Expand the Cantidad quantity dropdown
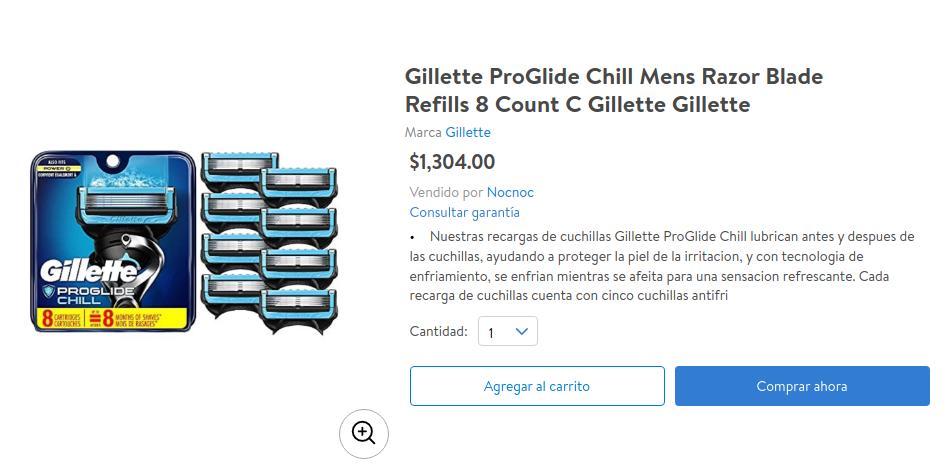 click(x=508, y=332)
